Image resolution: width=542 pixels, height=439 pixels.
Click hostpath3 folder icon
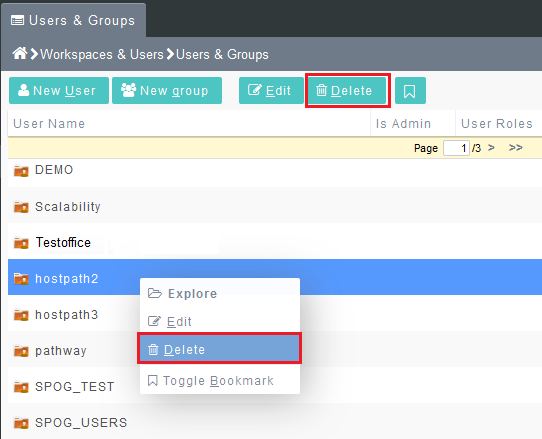(21, 315)
